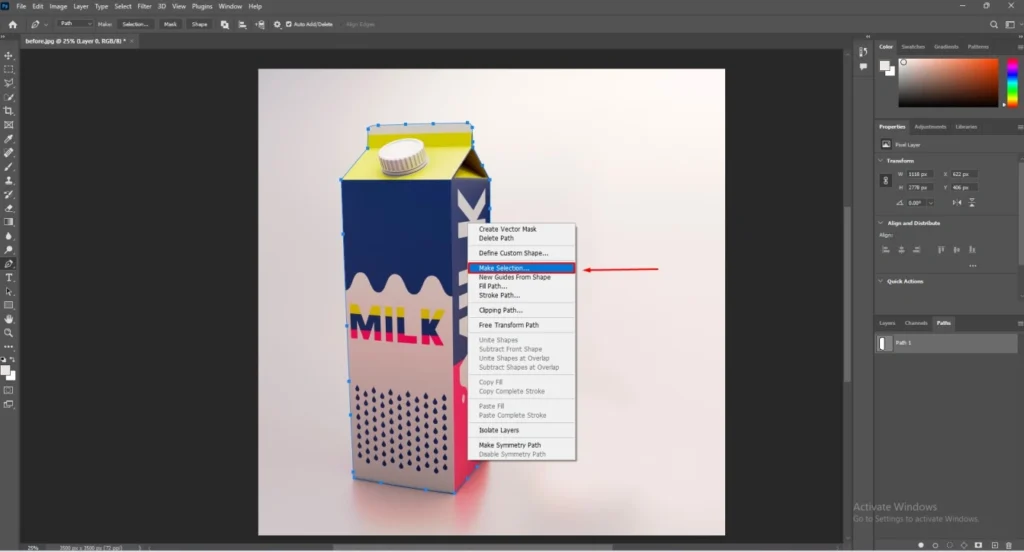Toggle link width and height constraint
1024x552 pixels.
point(886,181)
